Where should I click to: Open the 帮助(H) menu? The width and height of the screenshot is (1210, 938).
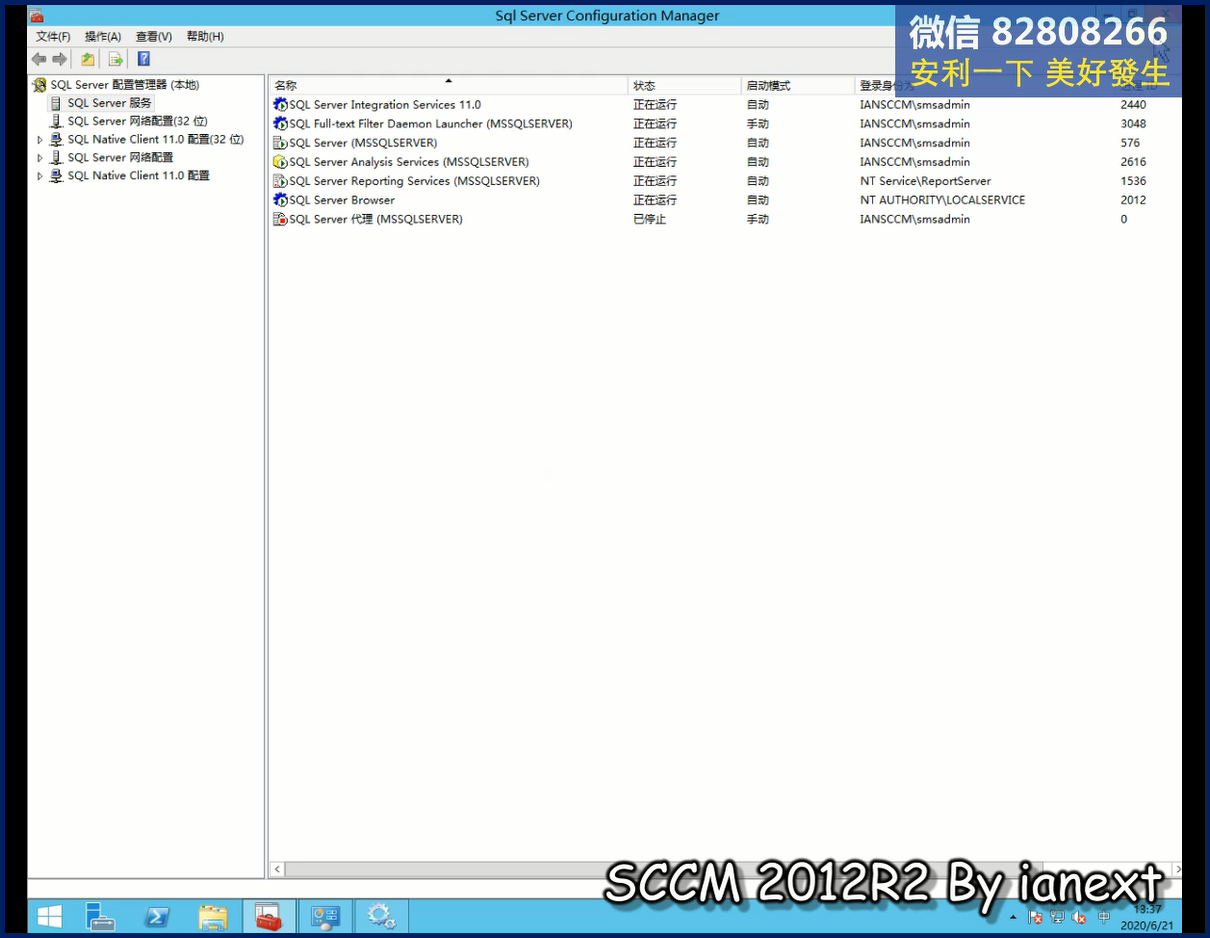pyautogui.click(x=205, y=36)
